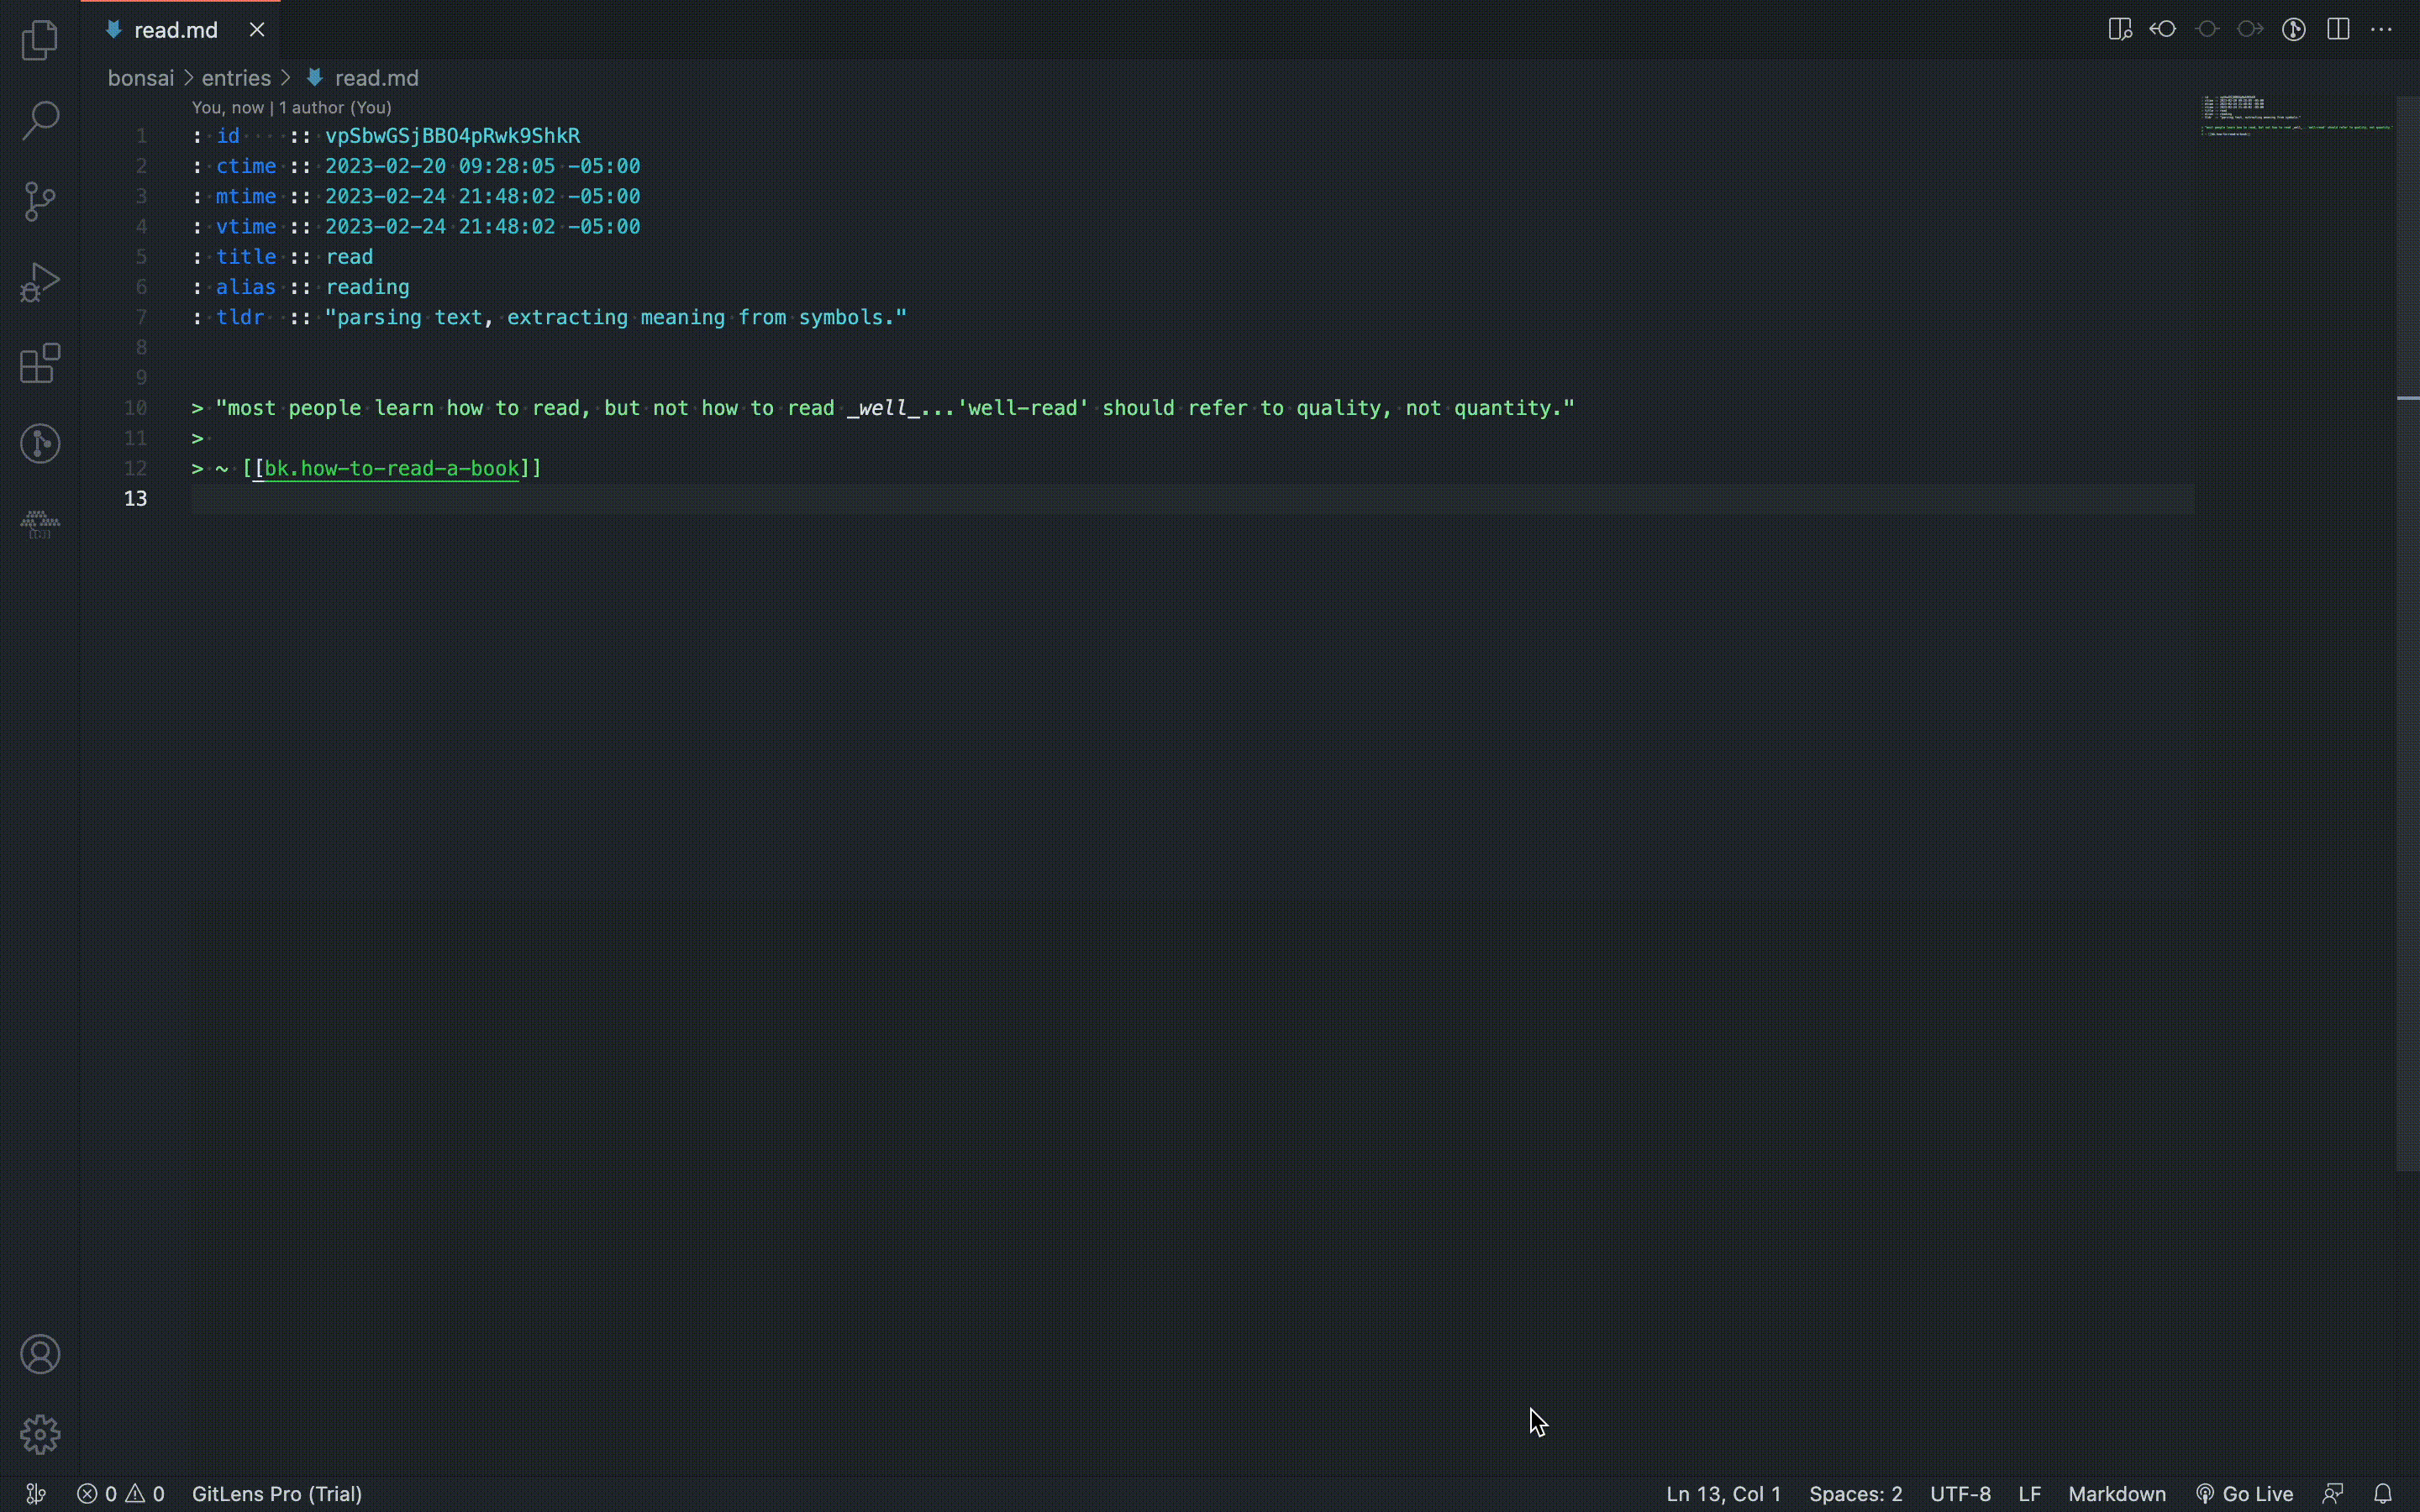
Task: Split the editor to the right
Action: tap(2338, 29)
